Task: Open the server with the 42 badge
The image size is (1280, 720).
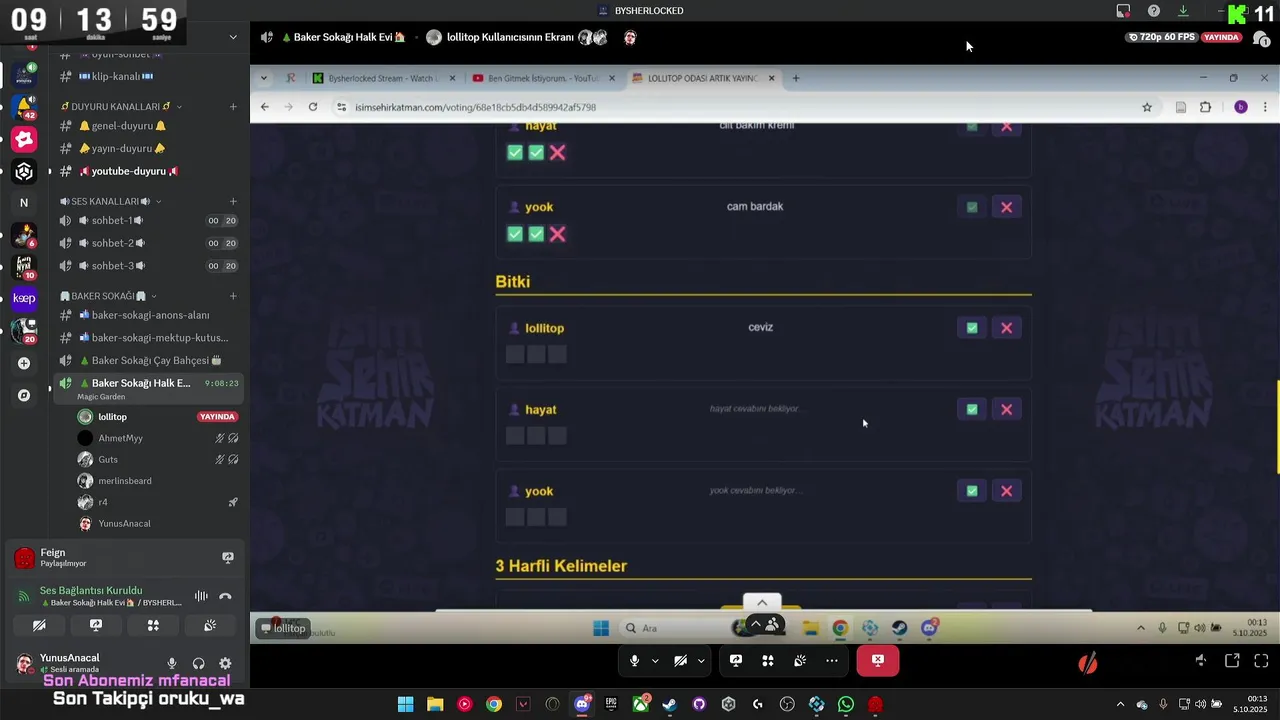Action: 24,107
